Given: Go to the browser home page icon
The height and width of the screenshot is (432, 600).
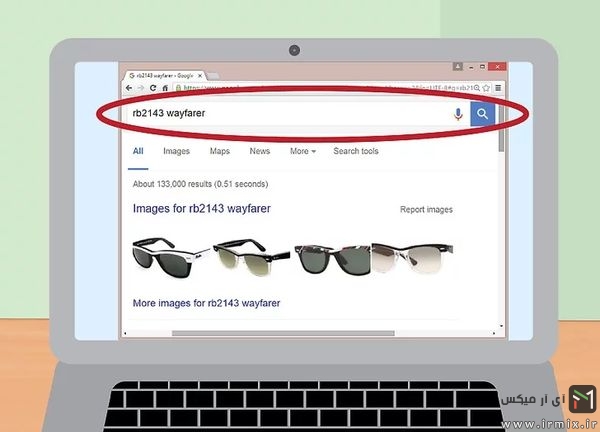Looking at the screenshot, I should coord(165,88).
